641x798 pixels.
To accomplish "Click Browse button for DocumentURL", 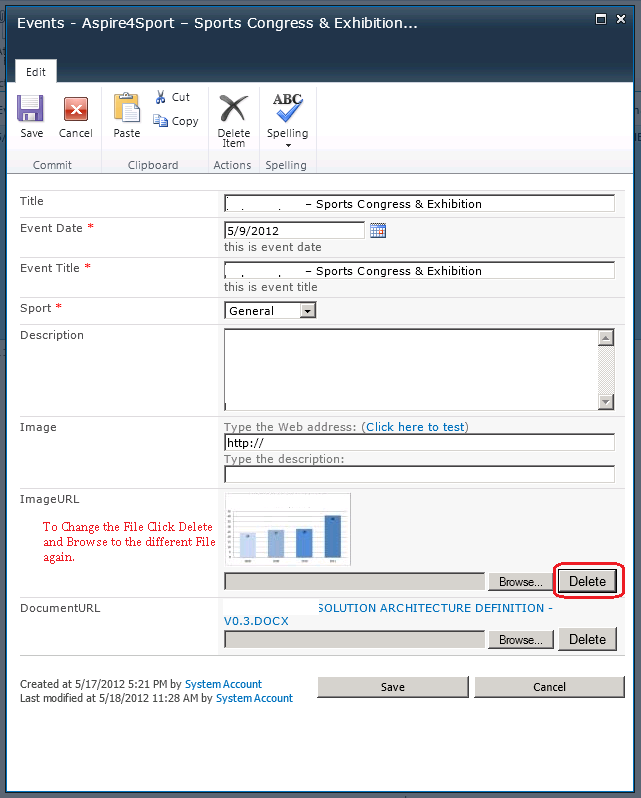I will [520, 640].
